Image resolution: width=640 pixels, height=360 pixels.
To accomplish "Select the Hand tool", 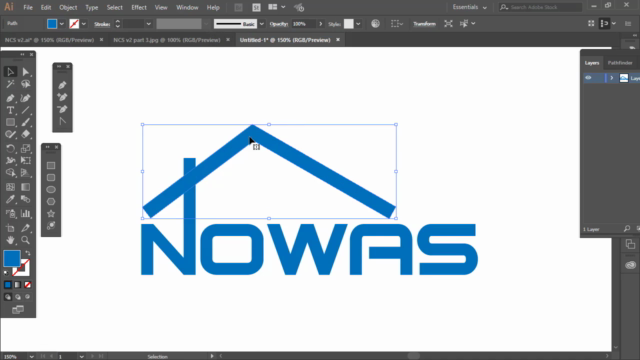I will (x=10, y=240).
